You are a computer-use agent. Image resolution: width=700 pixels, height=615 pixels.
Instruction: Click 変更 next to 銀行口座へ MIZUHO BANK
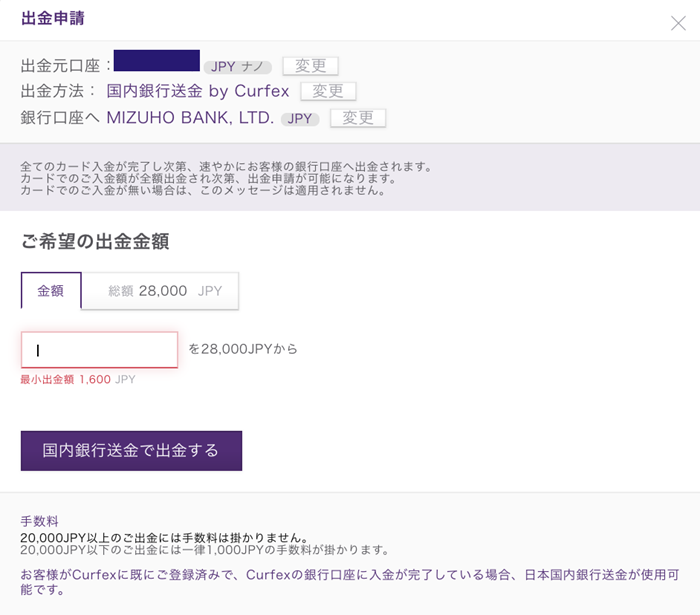click(358, 118)
